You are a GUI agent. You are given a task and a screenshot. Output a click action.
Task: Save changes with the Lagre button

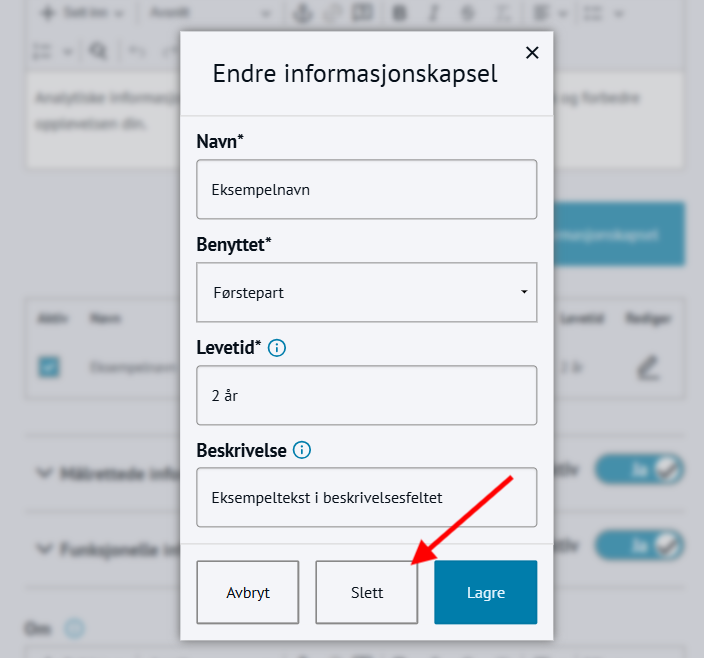(x=485, y=592)
